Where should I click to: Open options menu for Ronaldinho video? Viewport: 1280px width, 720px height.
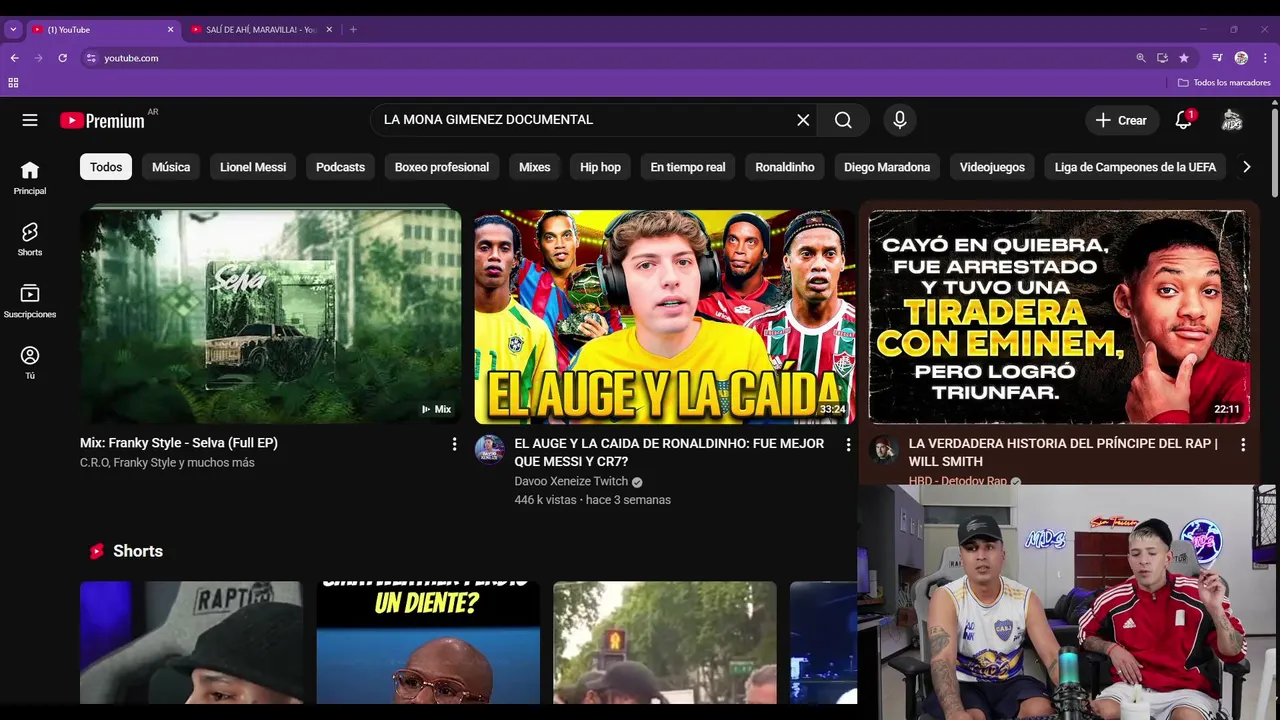(848, 445)
